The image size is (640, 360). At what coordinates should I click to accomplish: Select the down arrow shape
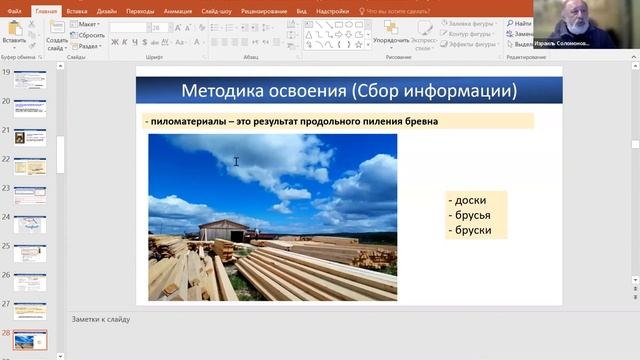(x=349, y=35)
